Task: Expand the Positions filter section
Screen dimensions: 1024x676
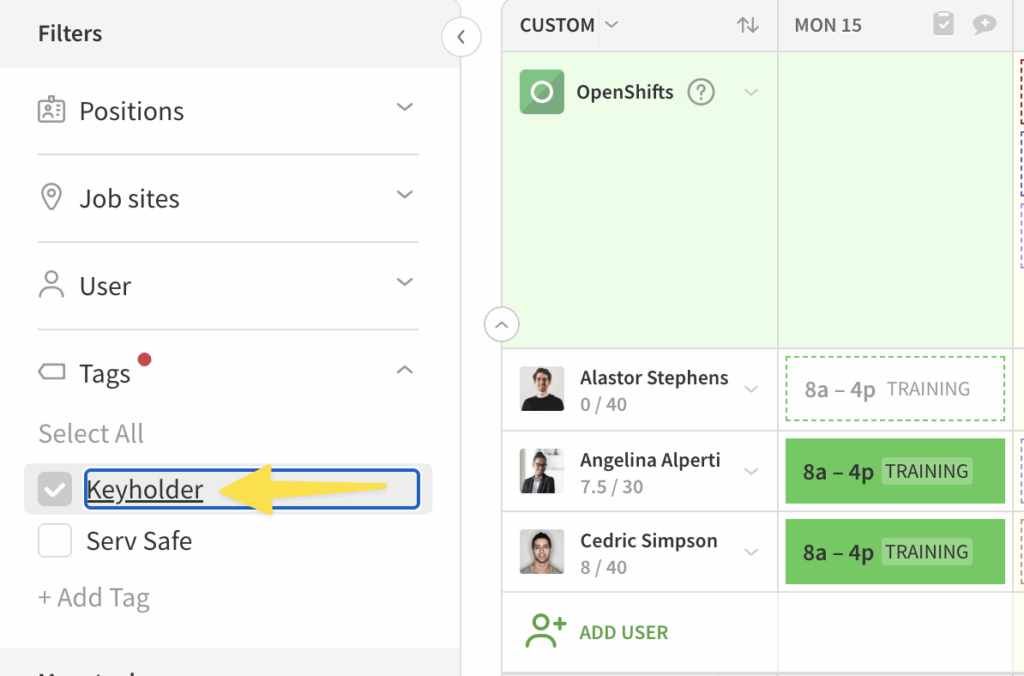Action: [404, 108]
